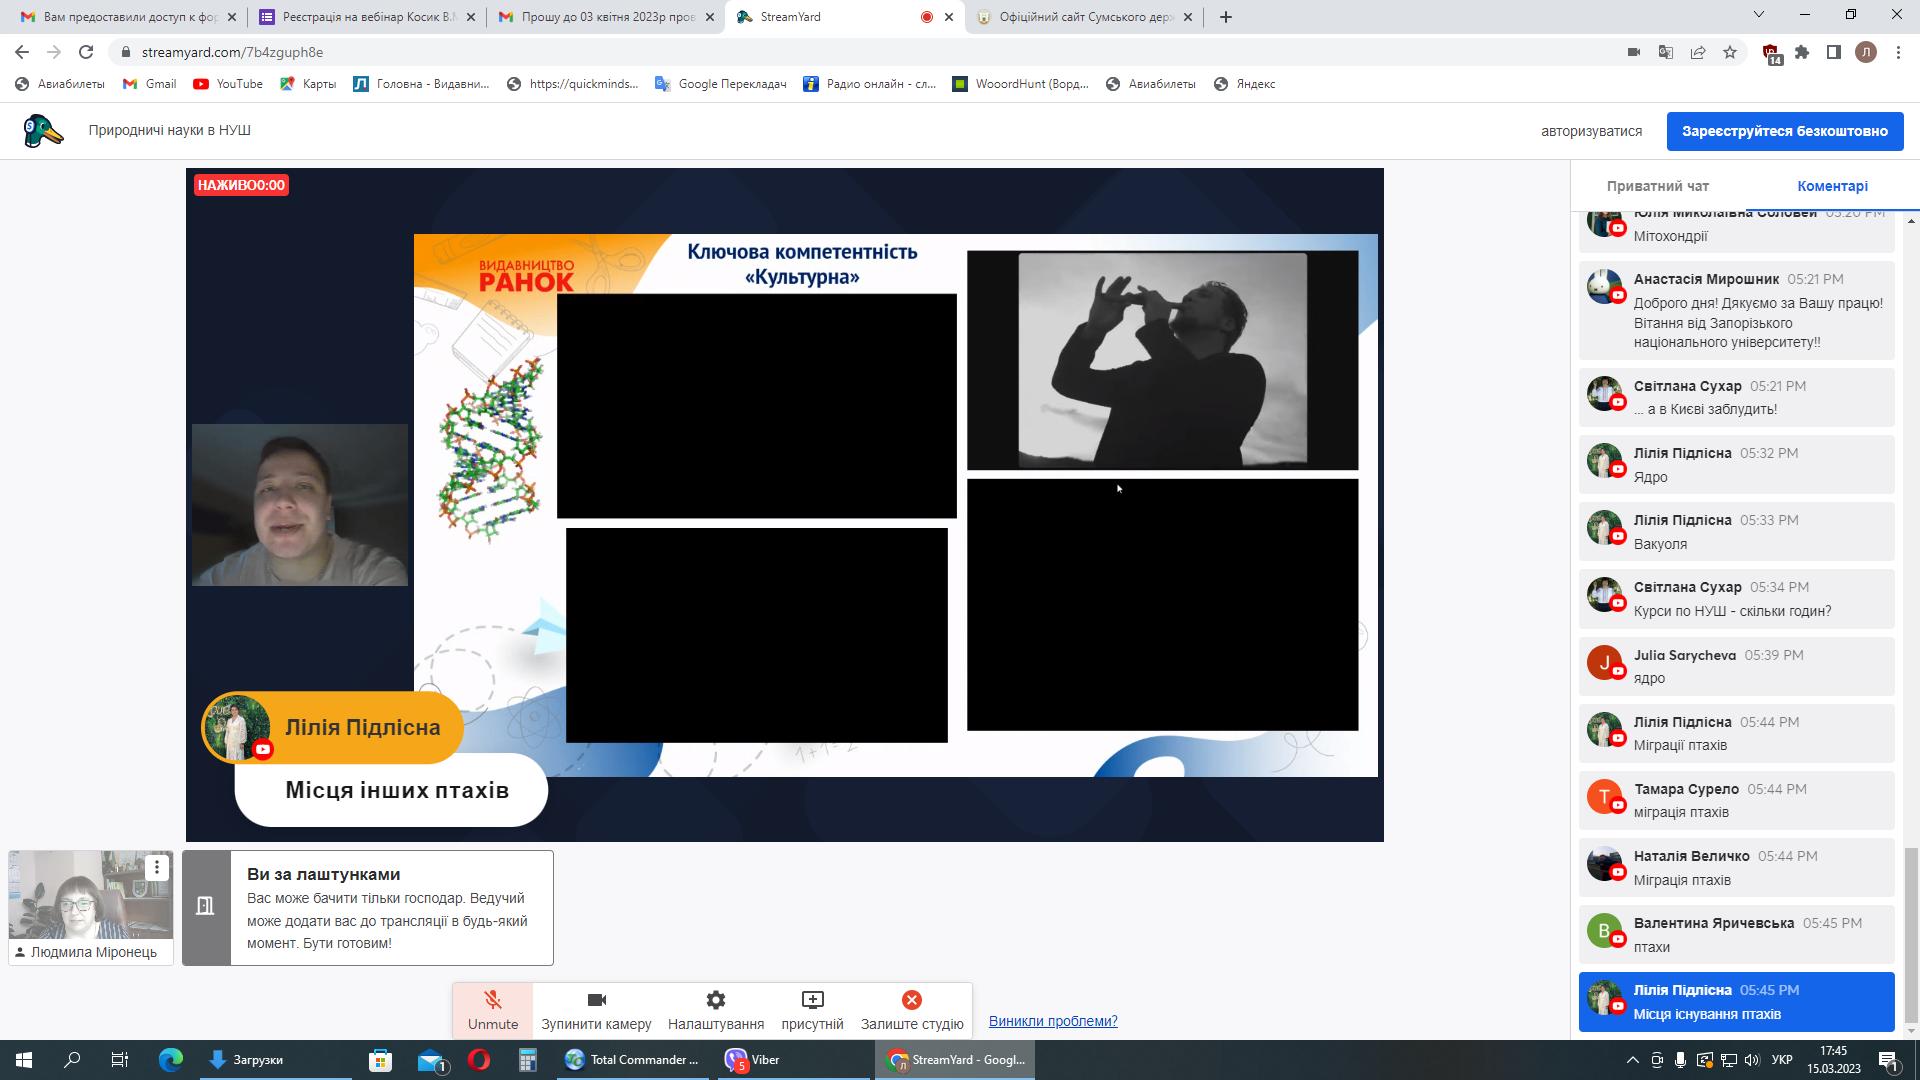
Task: Switch to the Приватний чат tab
Action: [1657, 186]
